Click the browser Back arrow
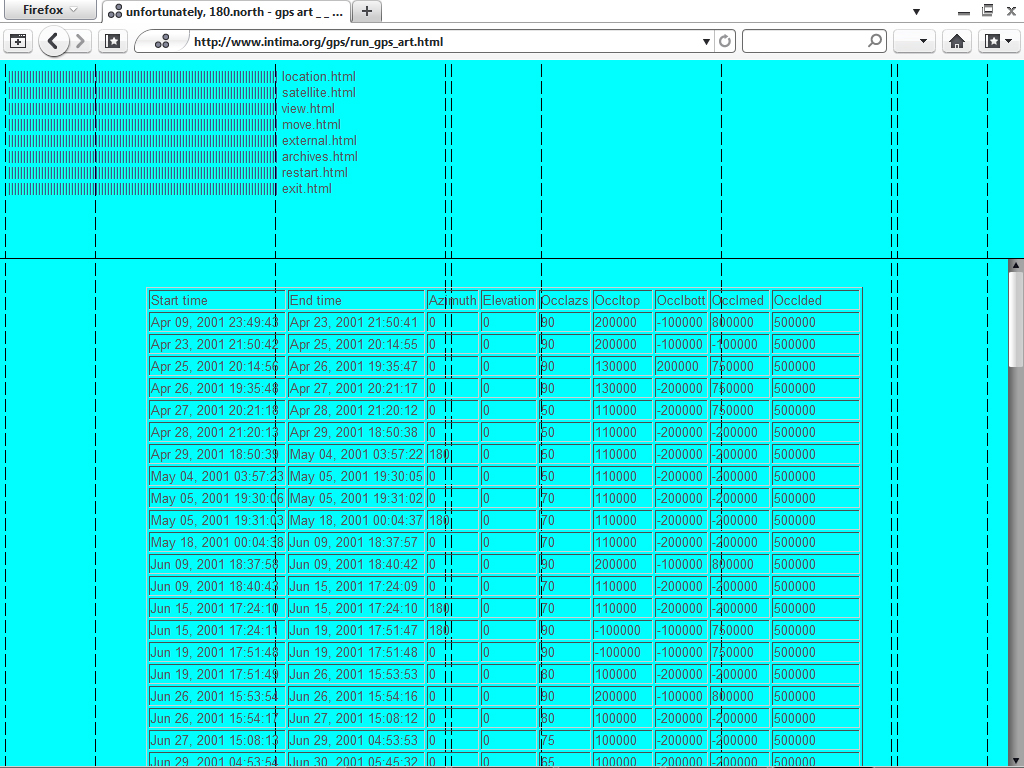This screenshot has height=768, width=1024. point(53,42)
